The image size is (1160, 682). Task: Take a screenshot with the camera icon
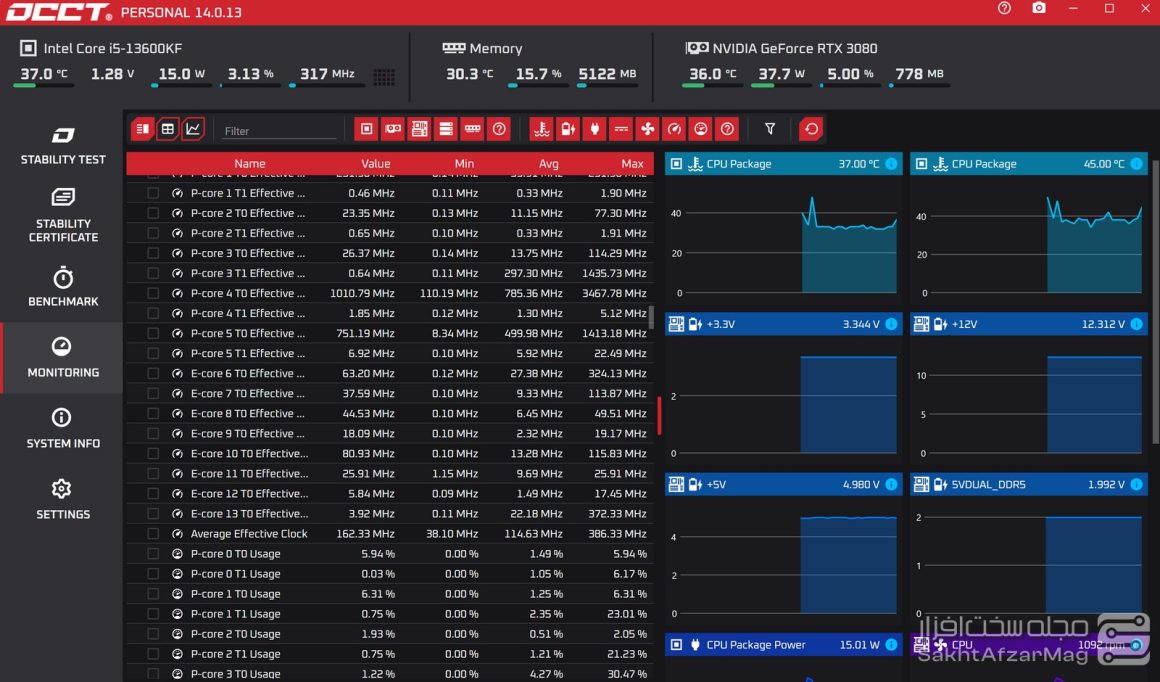pos(1039,9)
